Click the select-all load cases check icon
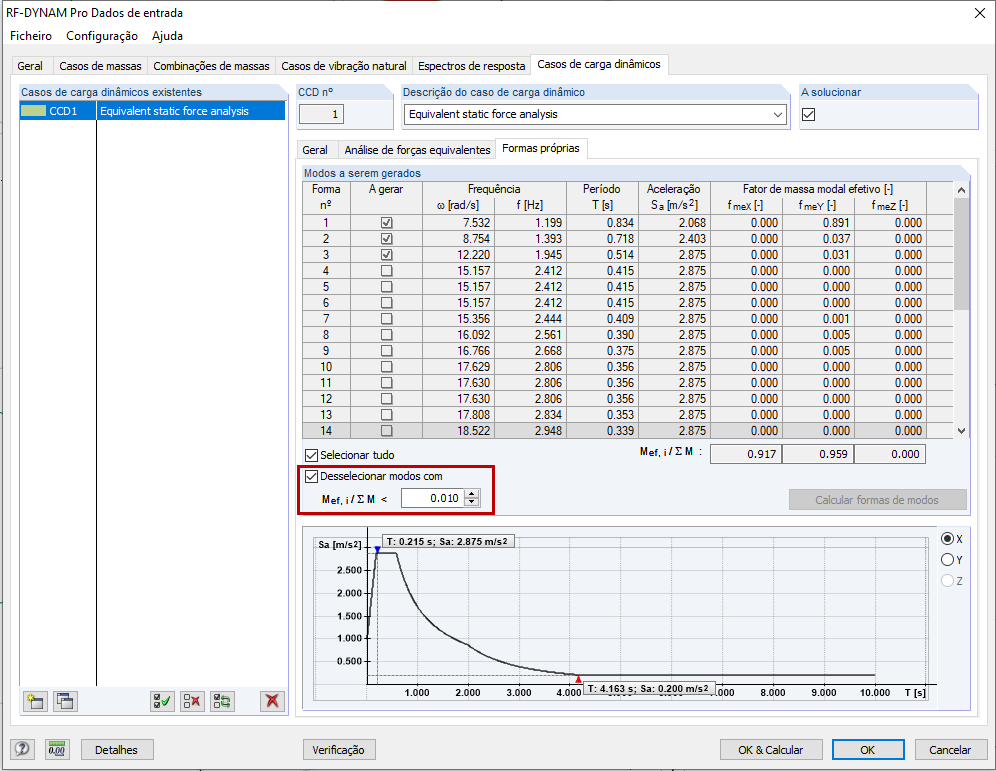The image size is (996, 771). click(x=162, y=701)
